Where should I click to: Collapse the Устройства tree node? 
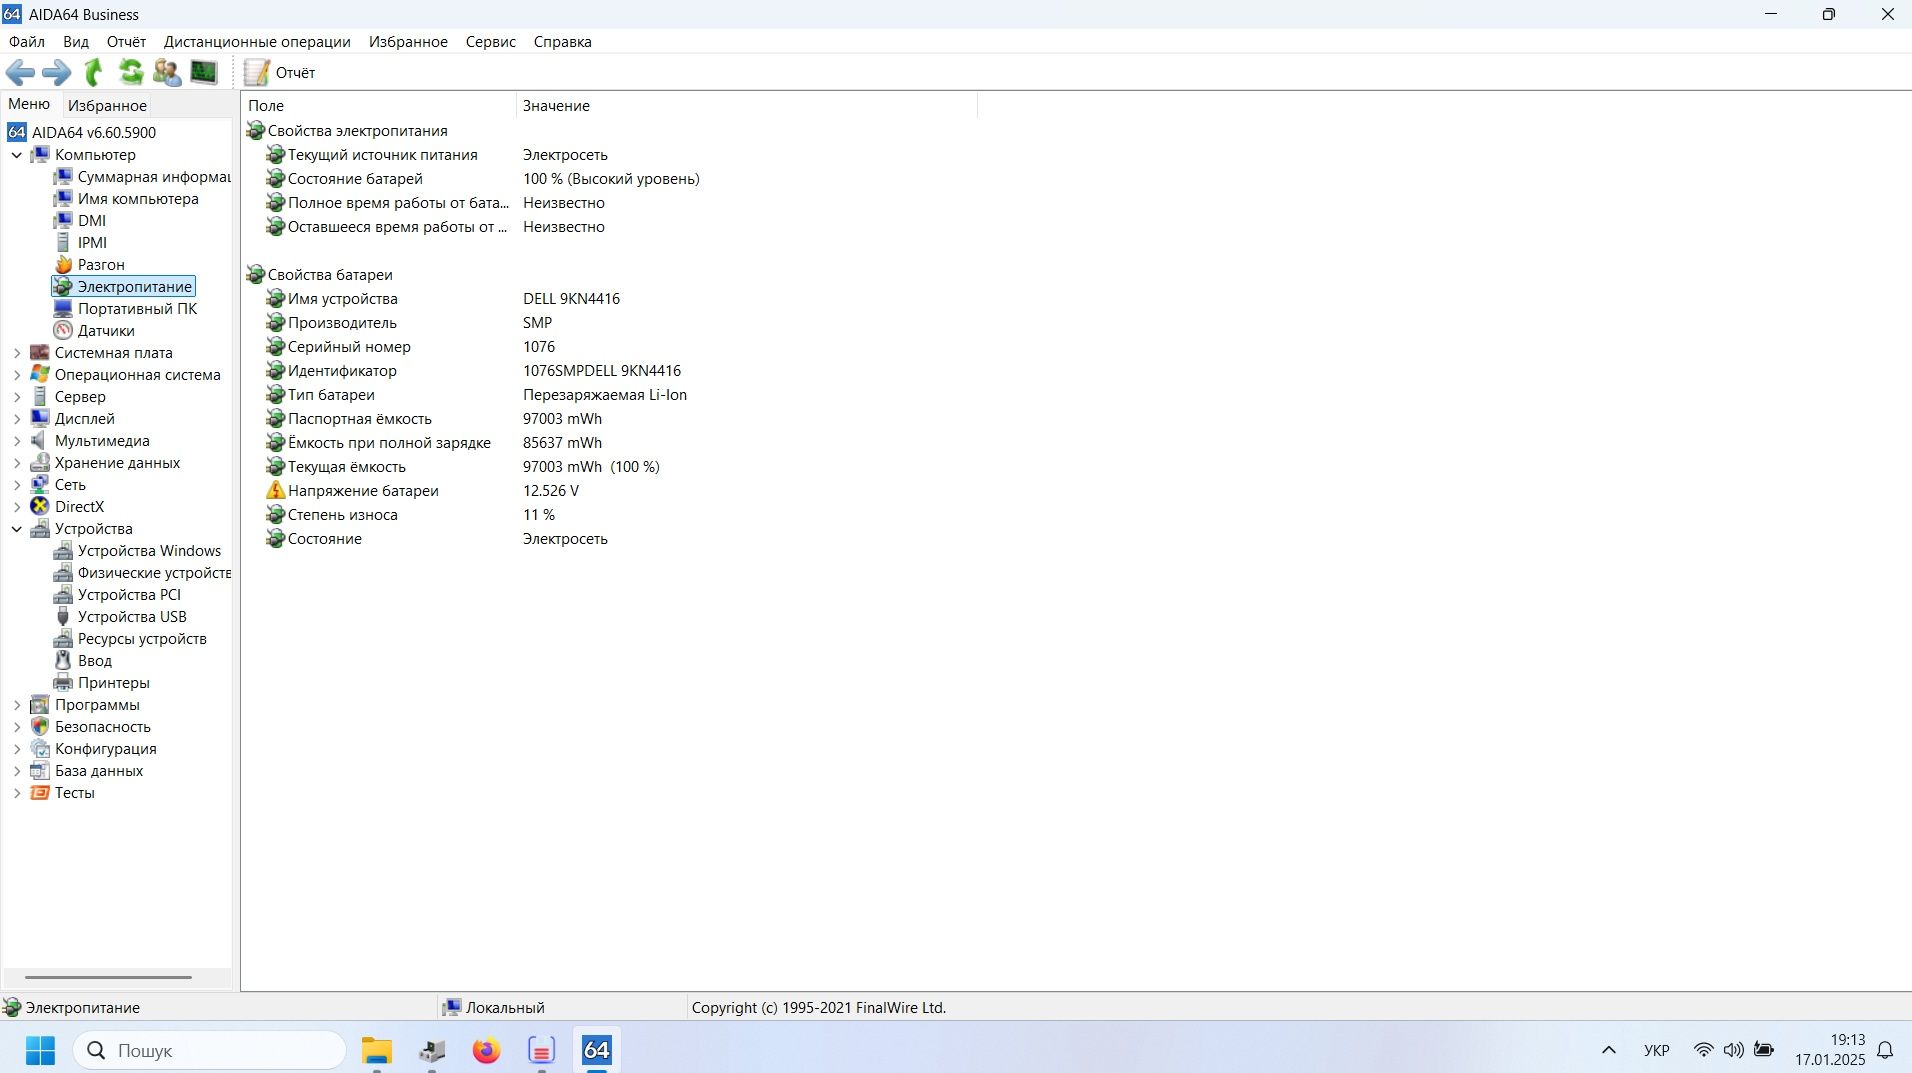coord(17,529)
